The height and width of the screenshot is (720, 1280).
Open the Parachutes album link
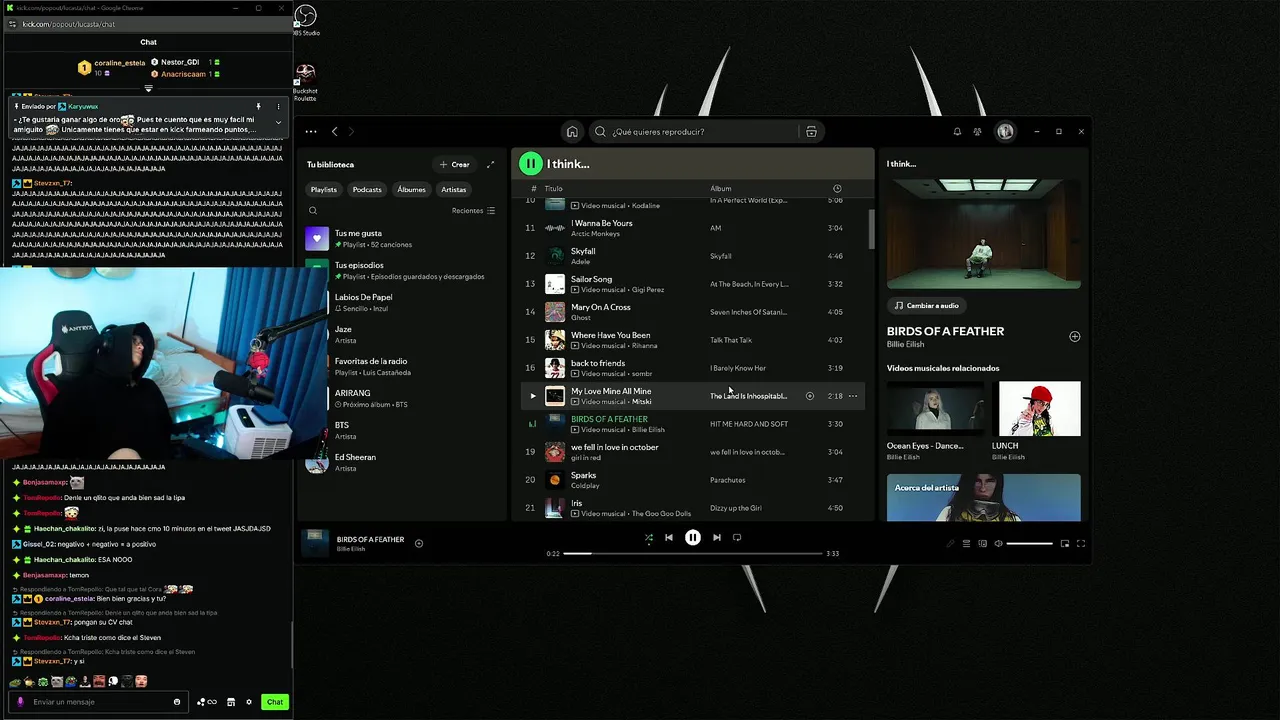click(x=728, y=480)
